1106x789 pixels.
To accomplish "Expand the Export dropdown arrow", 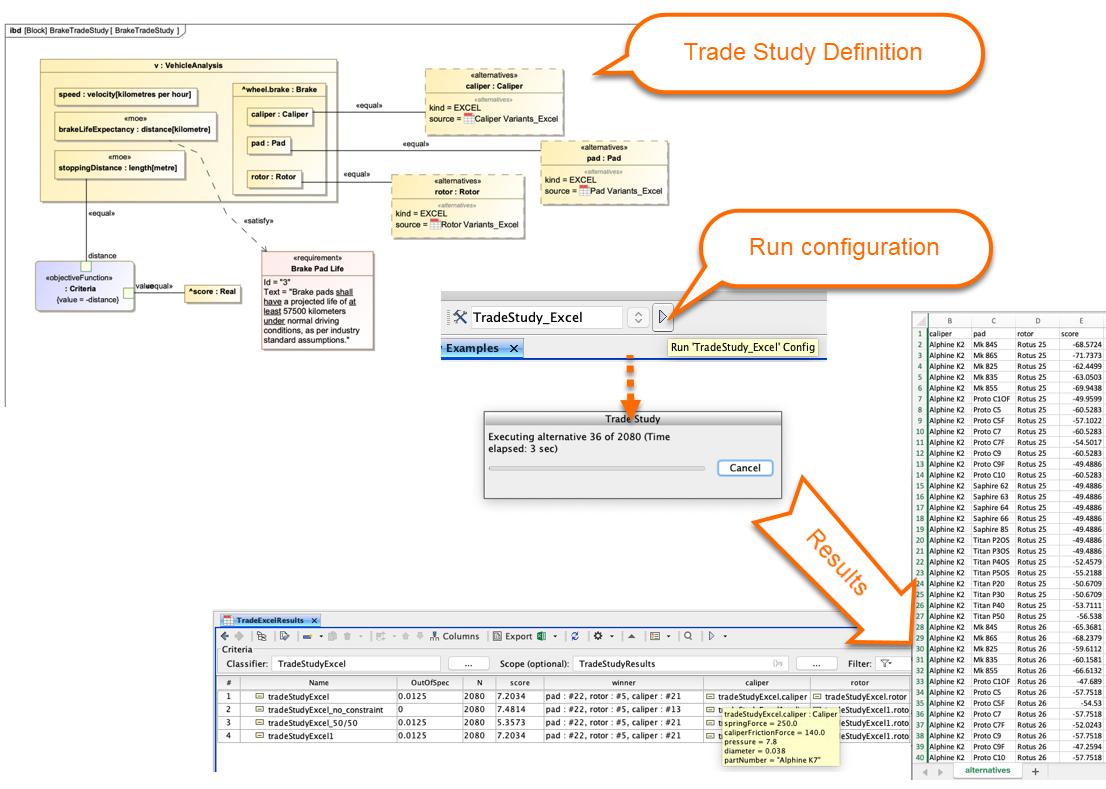I will [555, 636].
